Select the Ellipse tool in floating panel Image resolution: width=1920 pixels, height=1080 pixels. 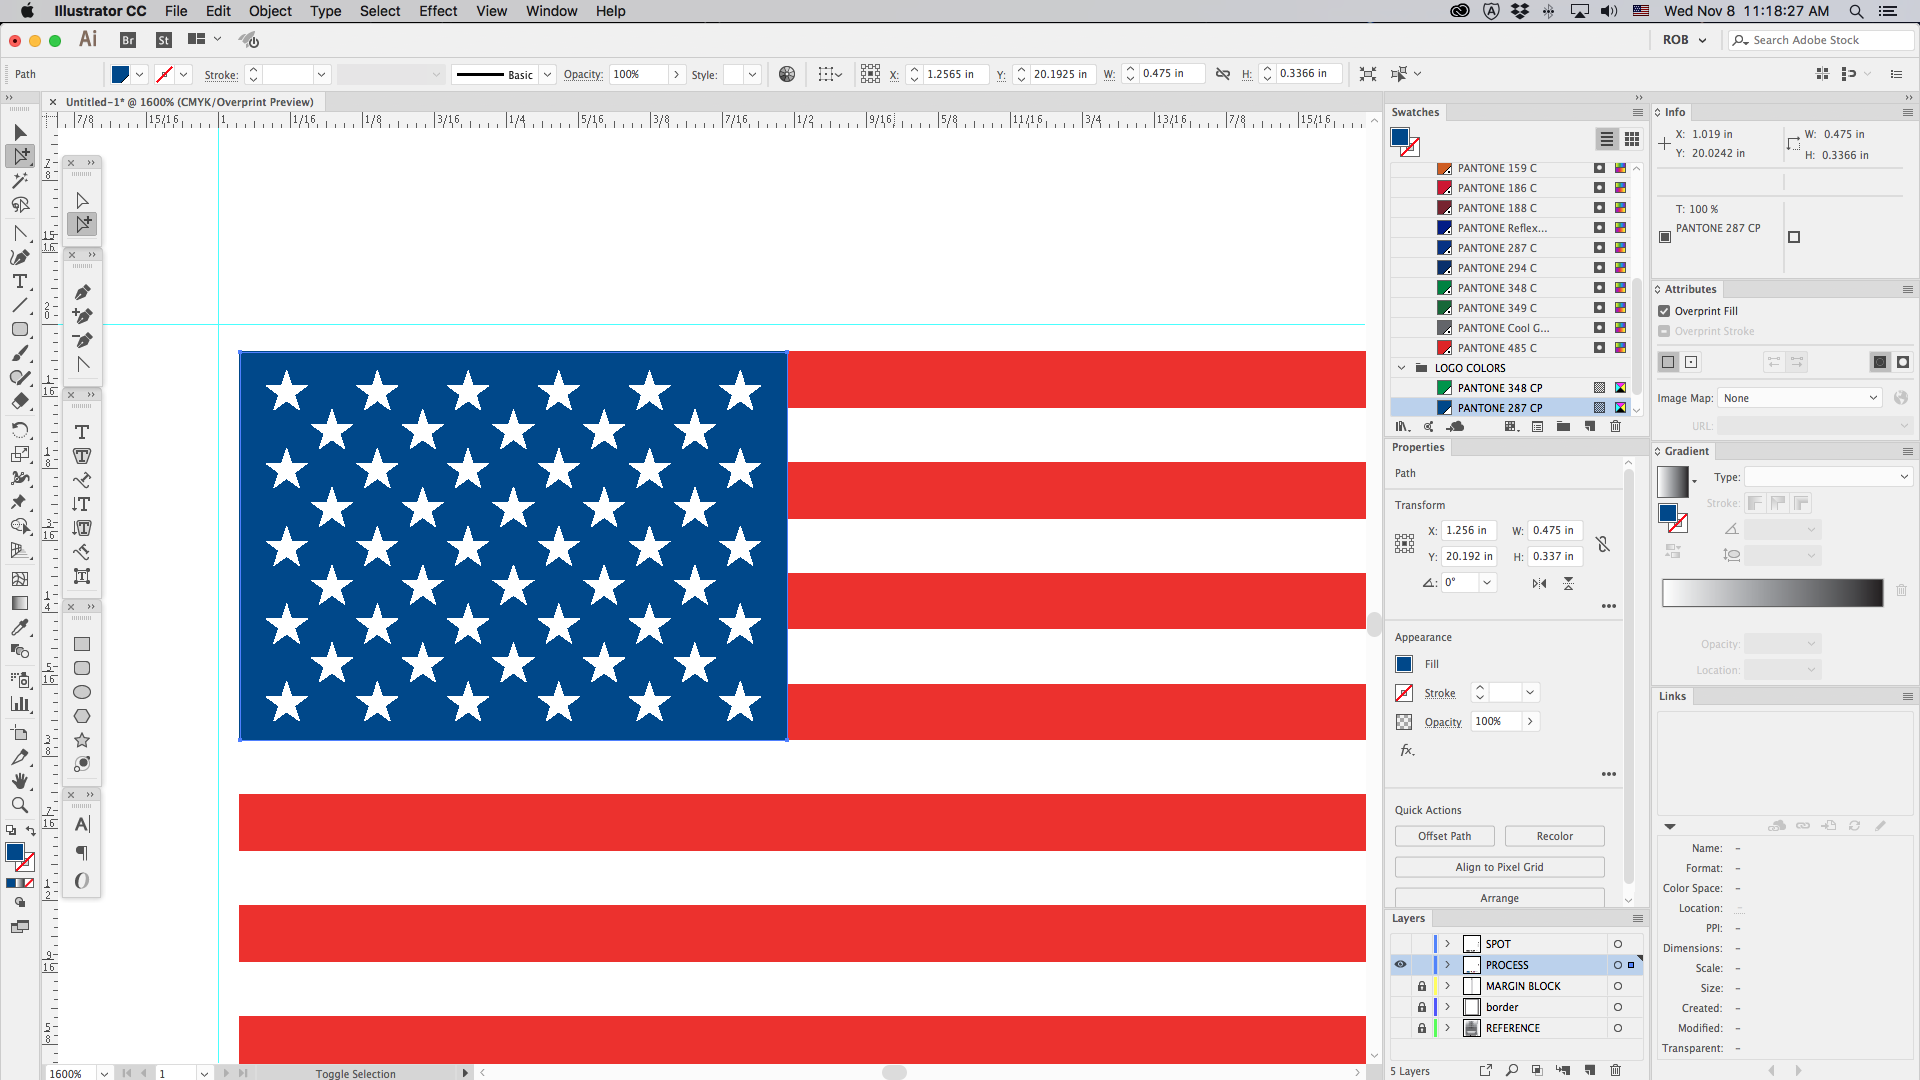click(82, 692)
